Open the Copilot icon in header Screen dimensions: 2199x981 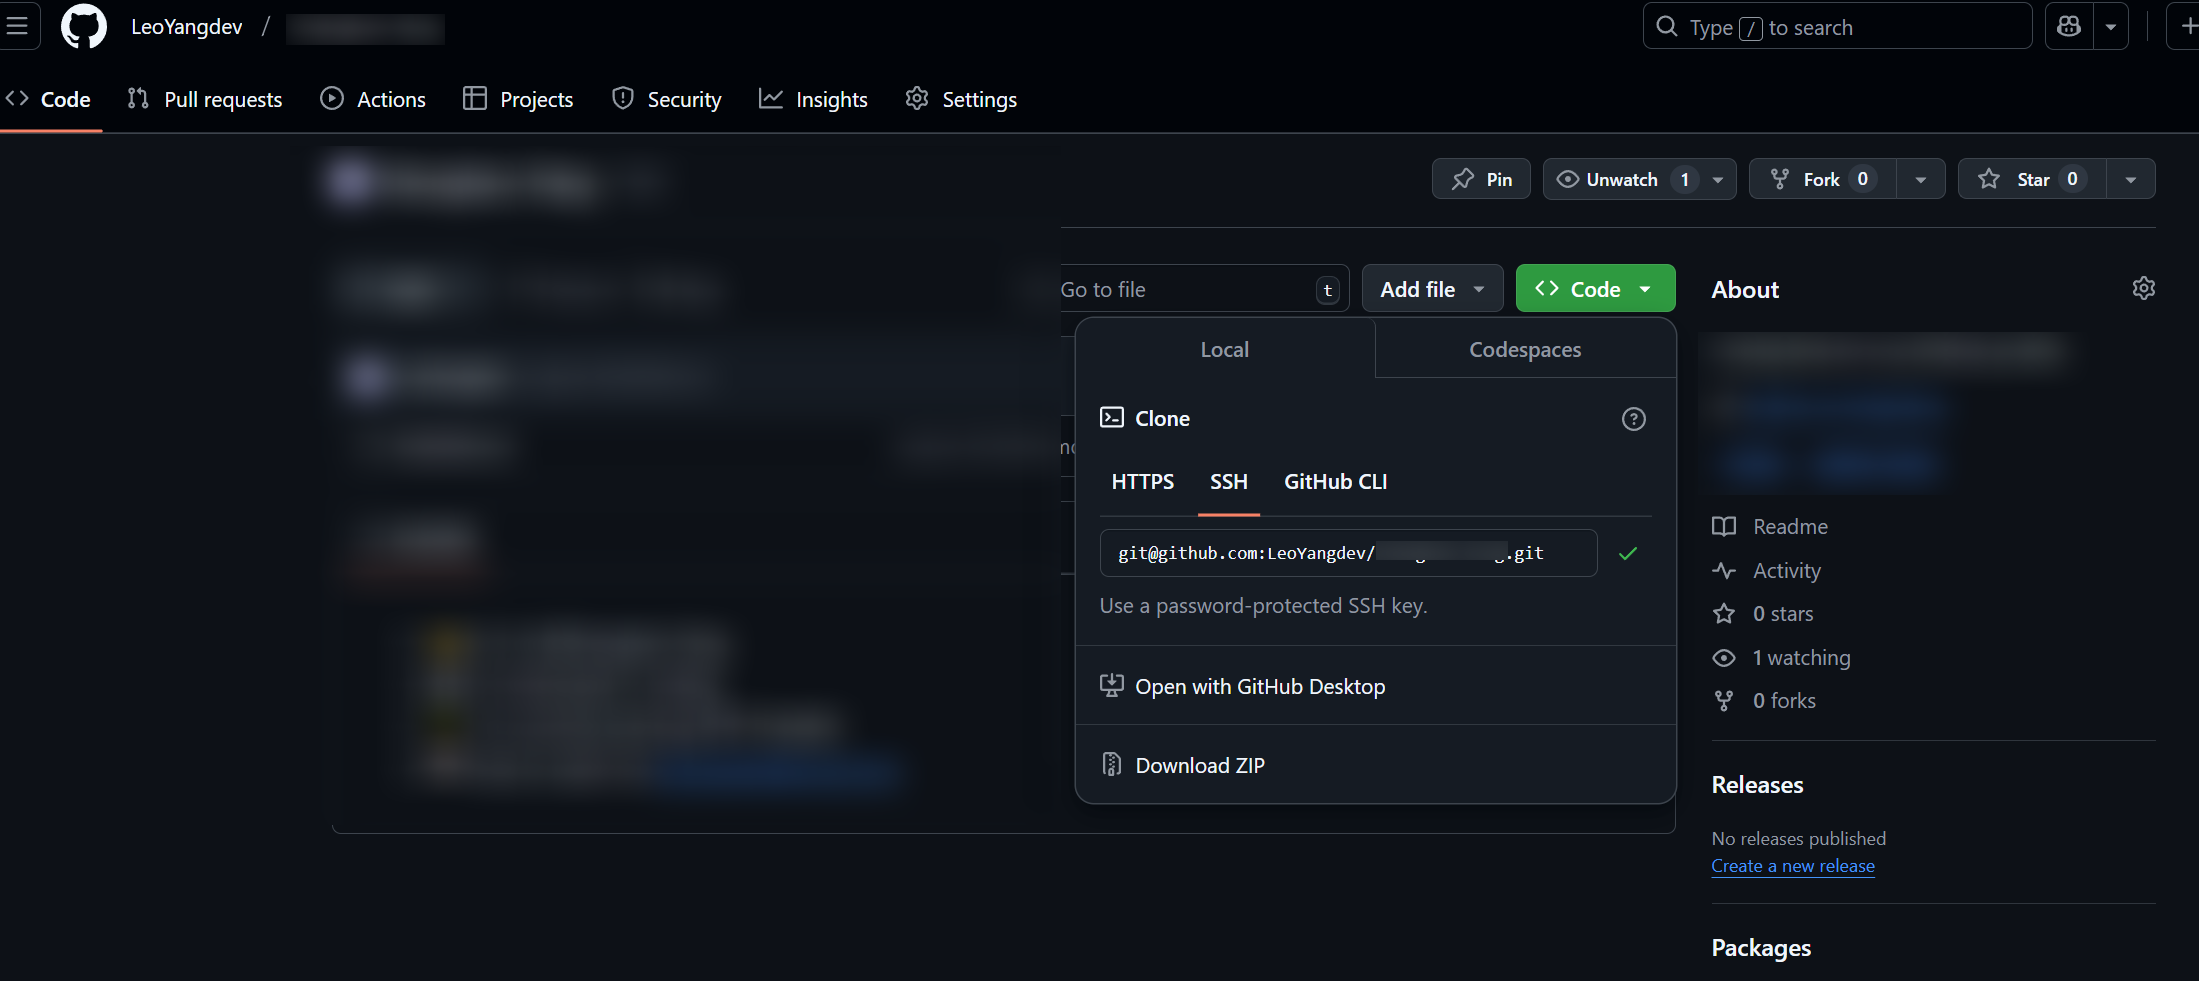[2069, 27]
